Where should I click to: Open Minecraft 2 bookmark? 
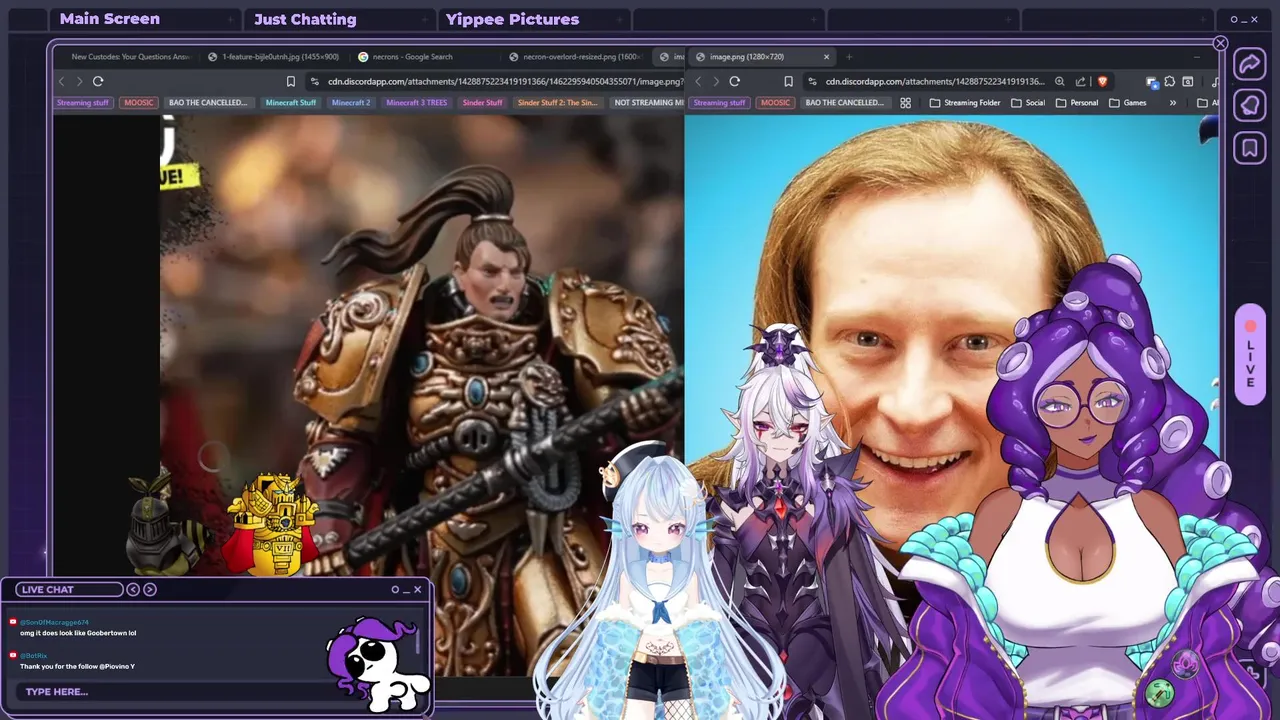tap(351, 103)
